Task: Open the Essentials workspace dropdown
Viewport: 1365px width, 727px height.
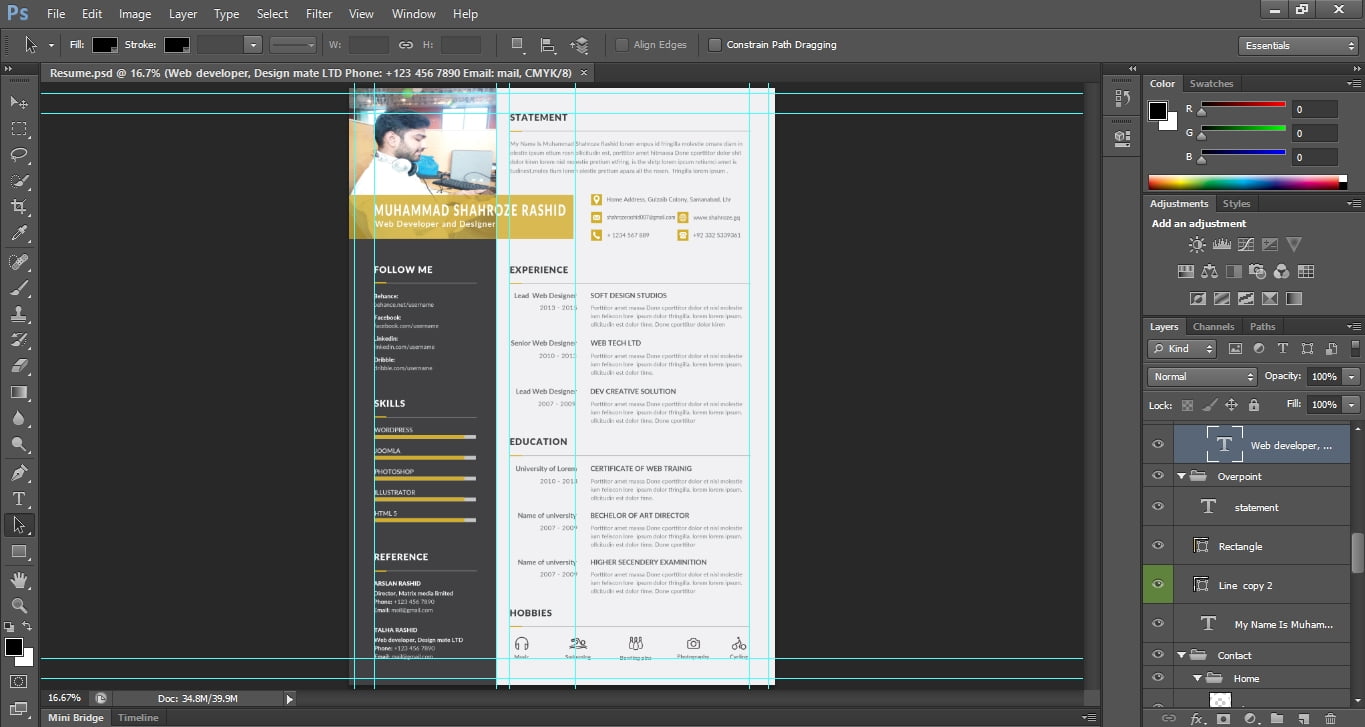Action: click(1297, 46)
